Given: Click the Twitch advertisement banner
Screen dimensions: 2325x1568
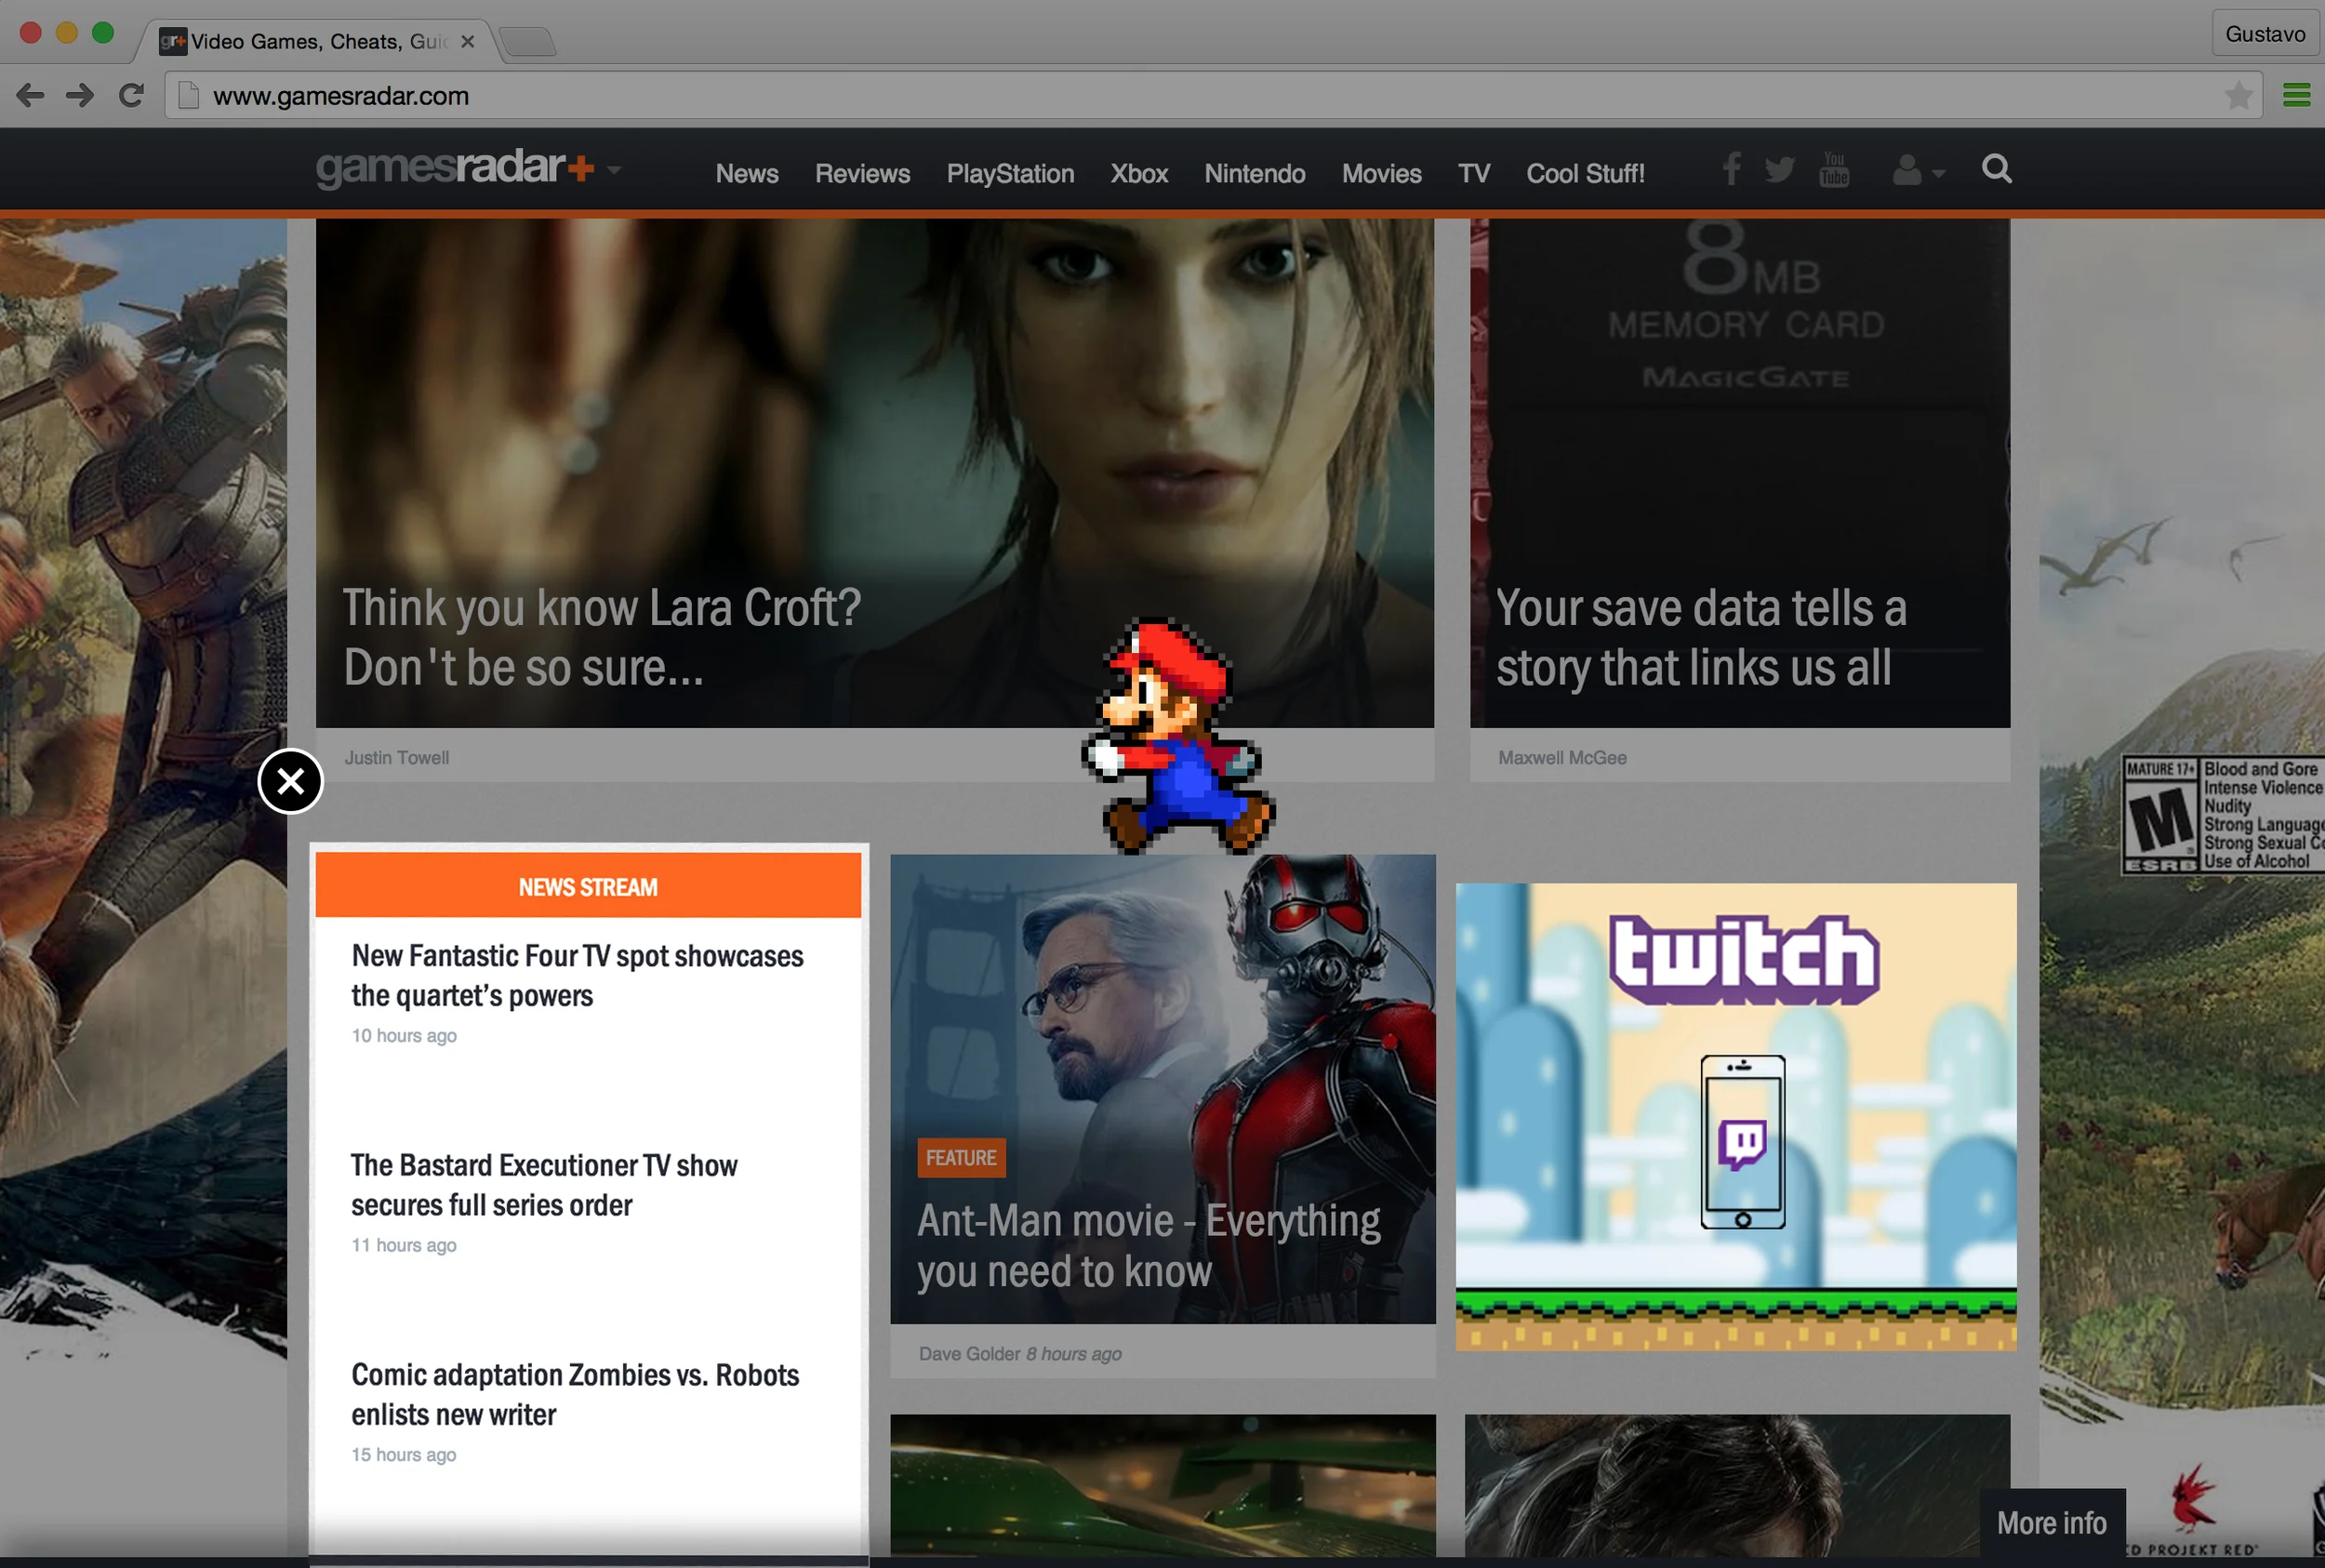Looking at the screenshot, I should (1736, 1116).
